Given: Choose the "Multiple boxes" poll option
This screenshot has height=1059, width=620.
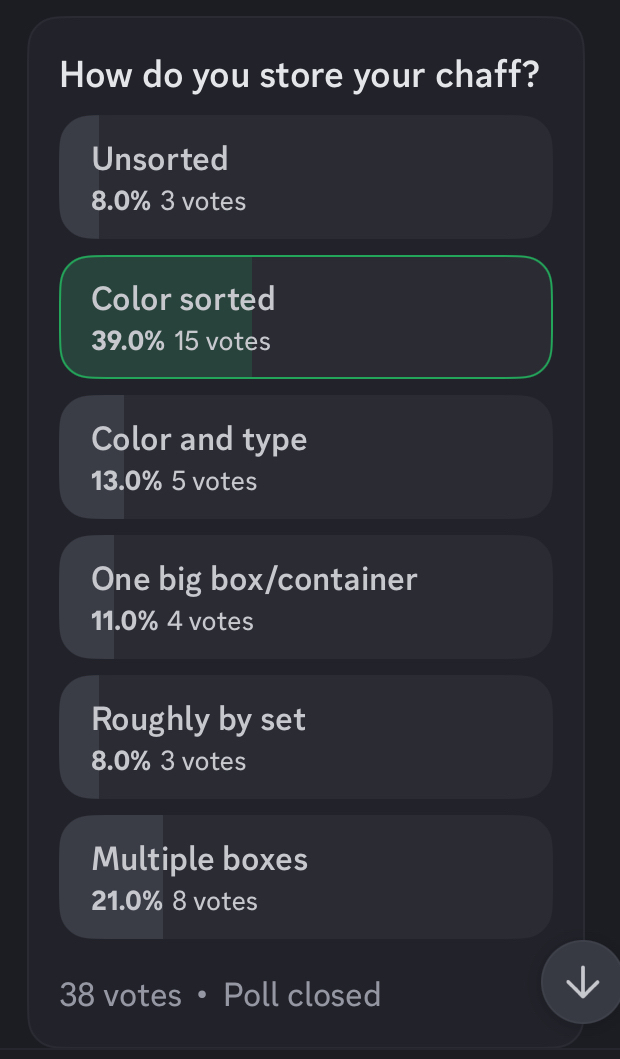Looking at the screenshot, I should 305,877.
